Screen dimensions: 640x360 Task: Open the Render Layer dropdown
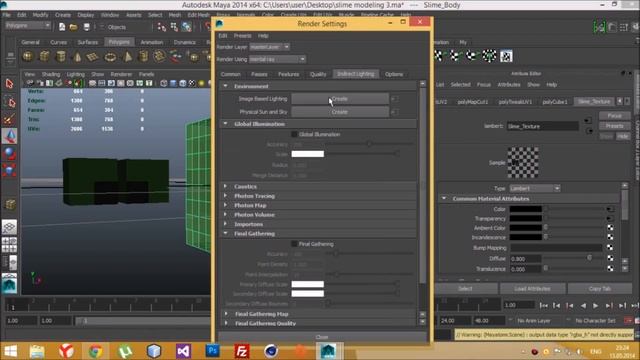pos(270,47)
